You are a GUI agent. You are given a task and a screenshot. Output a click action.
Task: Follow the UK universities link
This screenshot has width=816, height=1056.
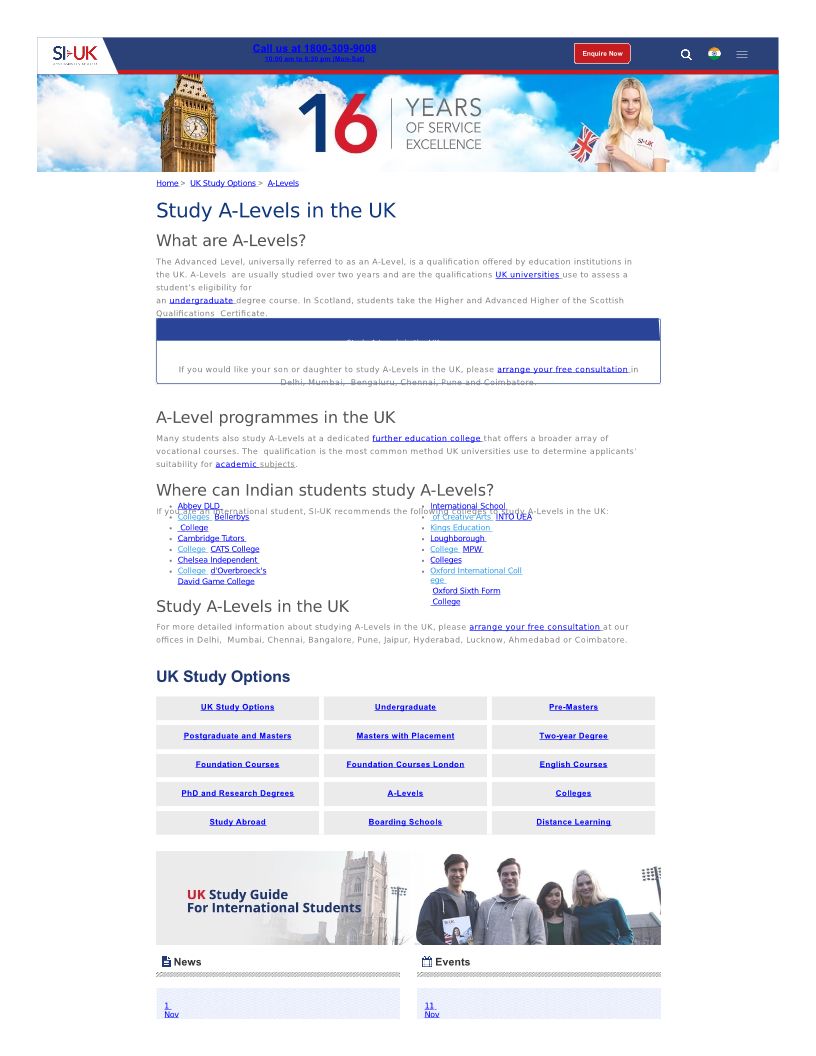coord(527,274)
